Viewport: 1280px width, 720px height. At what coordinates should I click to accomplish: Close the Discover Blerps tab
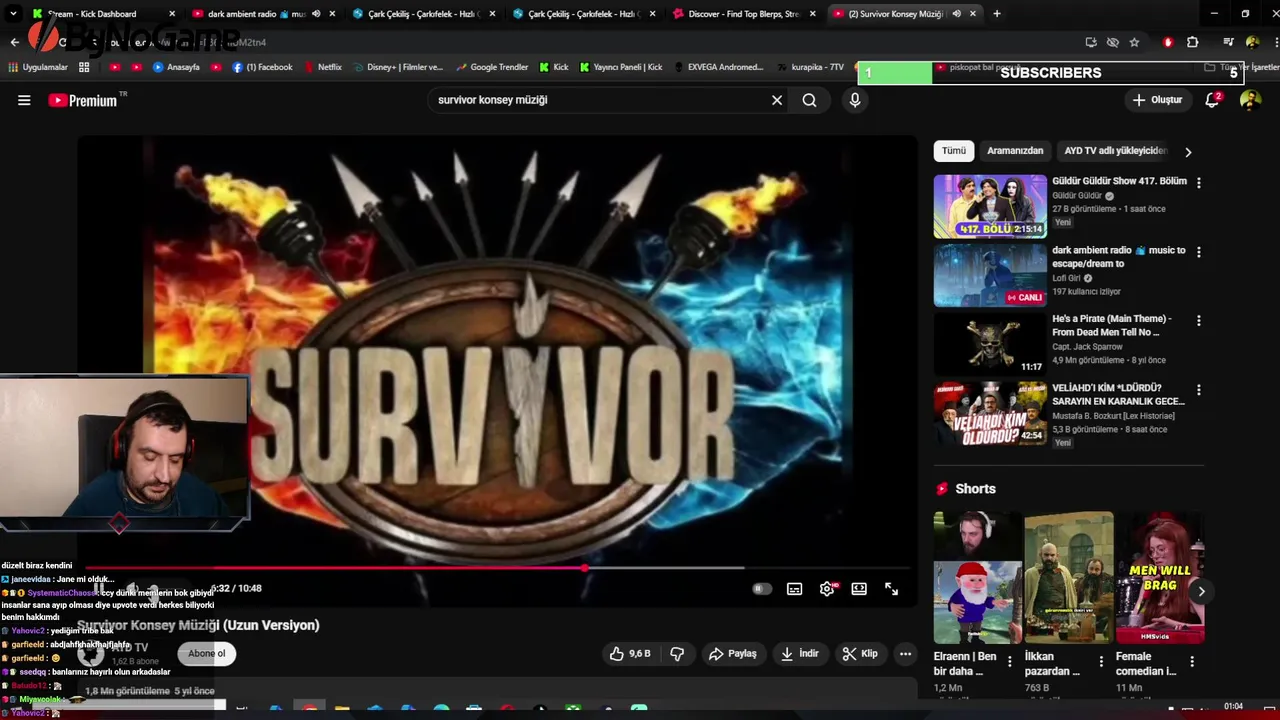point(812,14)
